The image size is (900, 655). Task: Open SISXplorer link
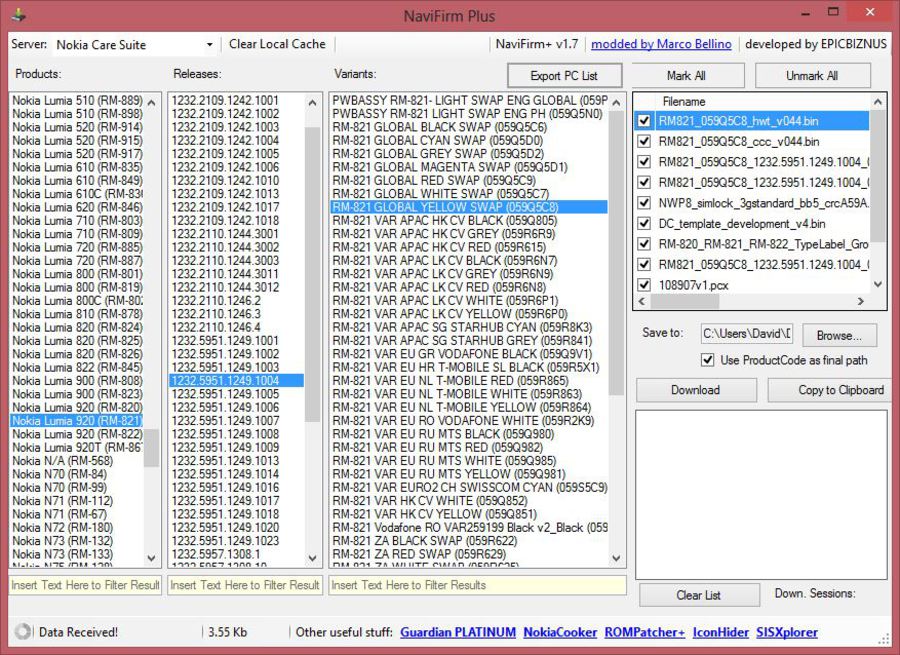787,632
